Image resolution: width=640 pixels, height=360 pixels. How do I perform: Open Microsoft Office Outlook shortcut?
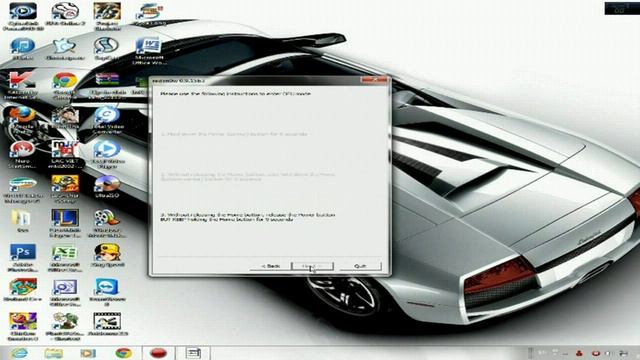(x=64, y=292)
